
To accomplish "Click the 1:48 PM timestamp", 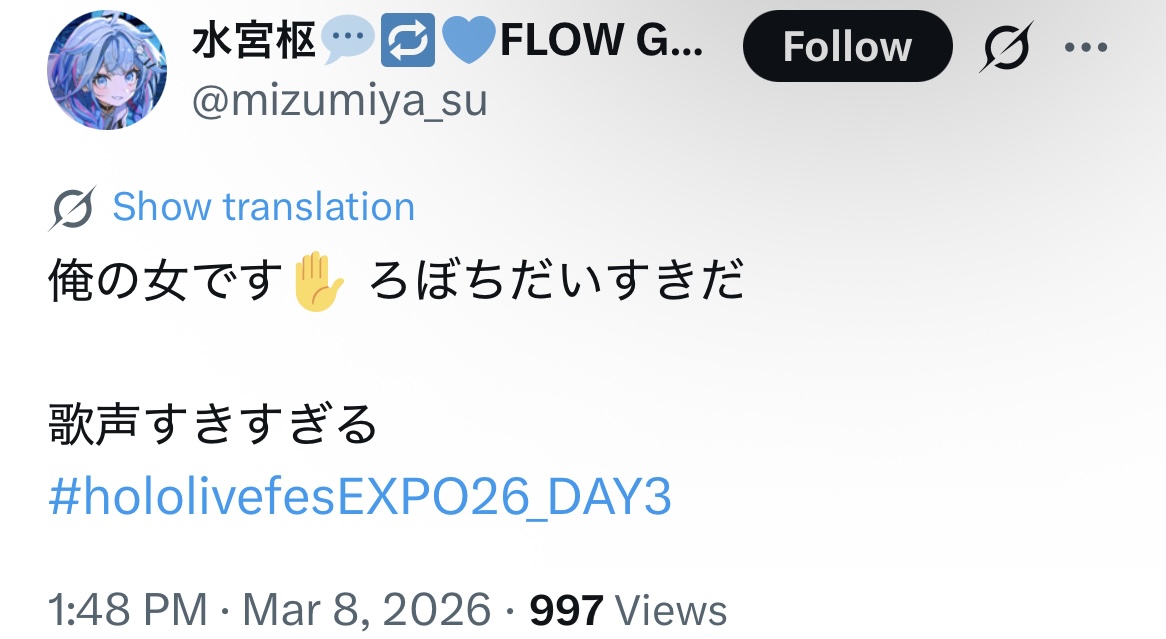I will [x=128, y=610].
